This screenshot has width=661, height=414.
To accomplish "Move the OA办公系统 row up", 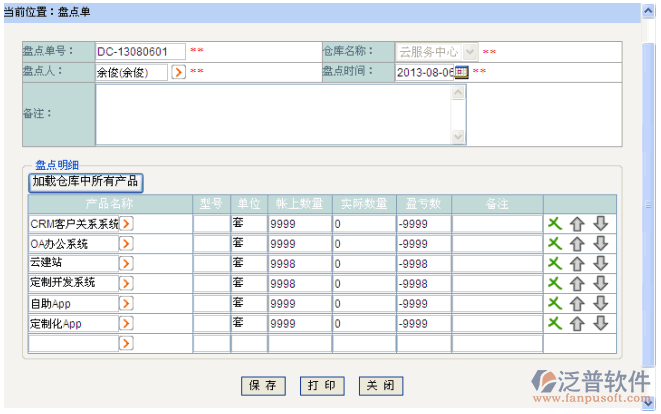I will (577, 243).
